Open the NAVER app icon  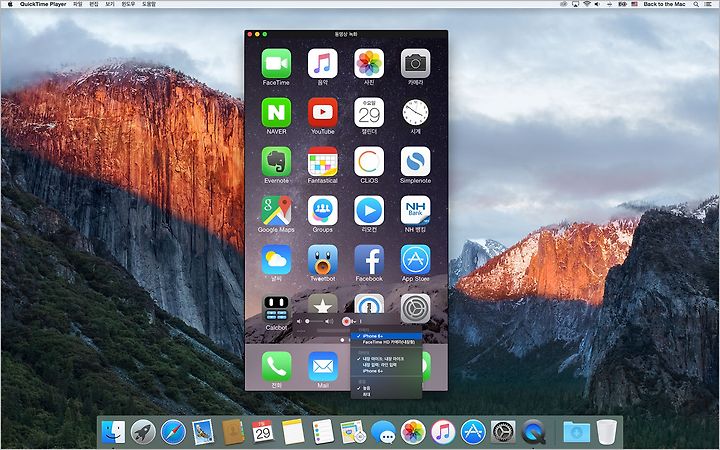(276, 112)
